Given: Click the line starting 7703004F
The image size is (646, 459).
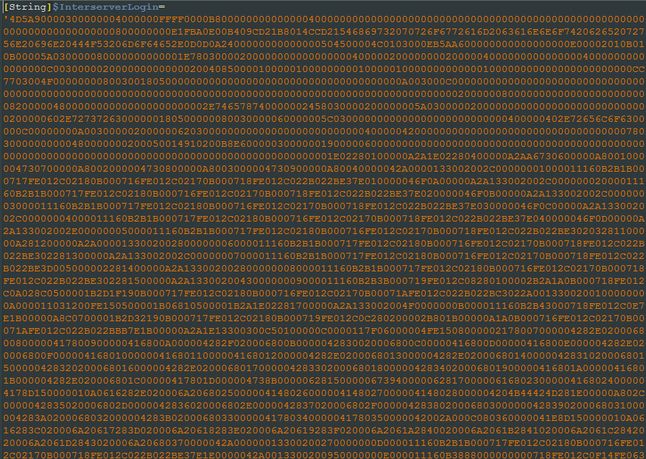Looking at the screenshot, I should click(325, 81).
